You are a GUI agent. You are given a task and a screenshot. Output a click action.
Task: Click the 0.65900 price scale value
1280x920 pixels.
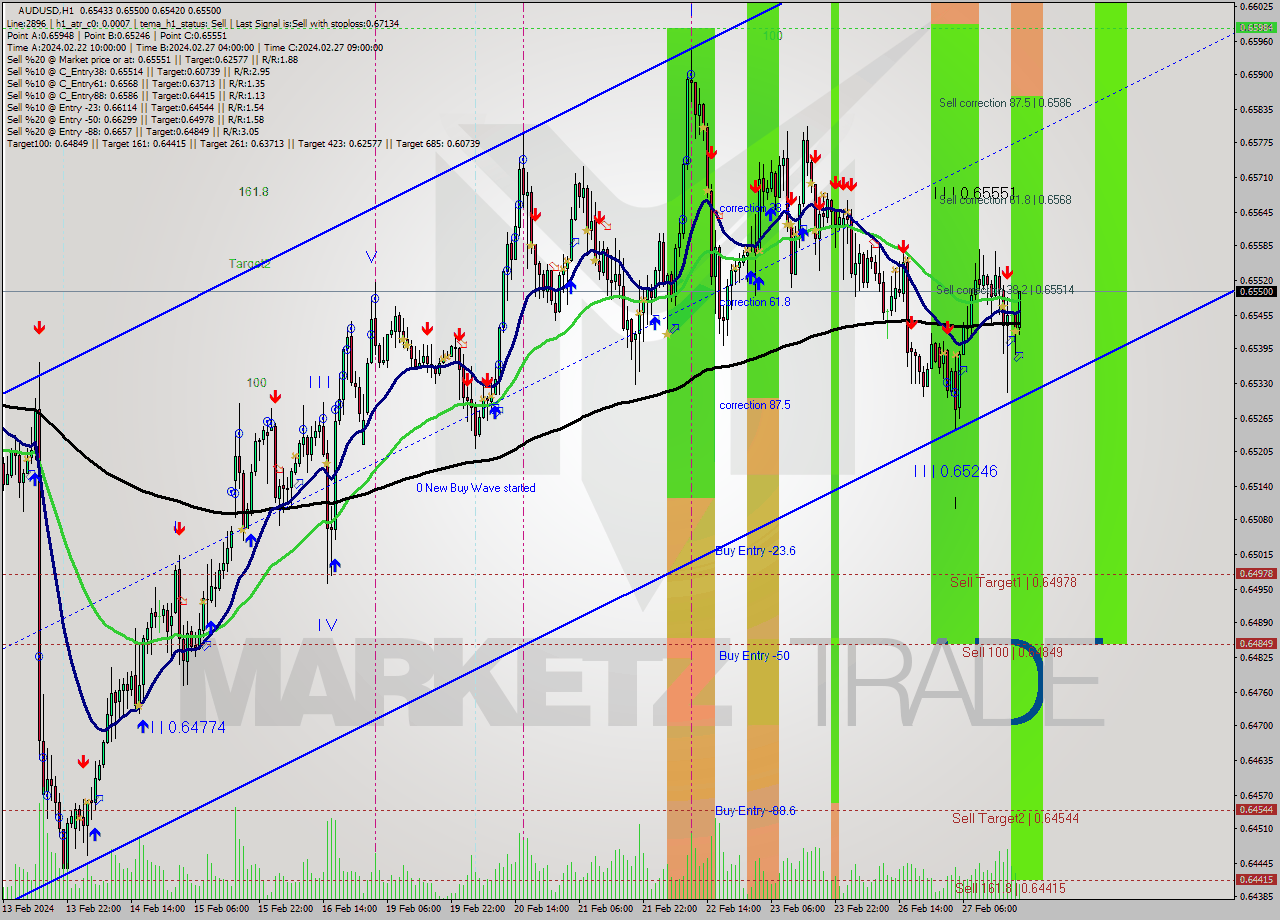(x=1256, y=74)
